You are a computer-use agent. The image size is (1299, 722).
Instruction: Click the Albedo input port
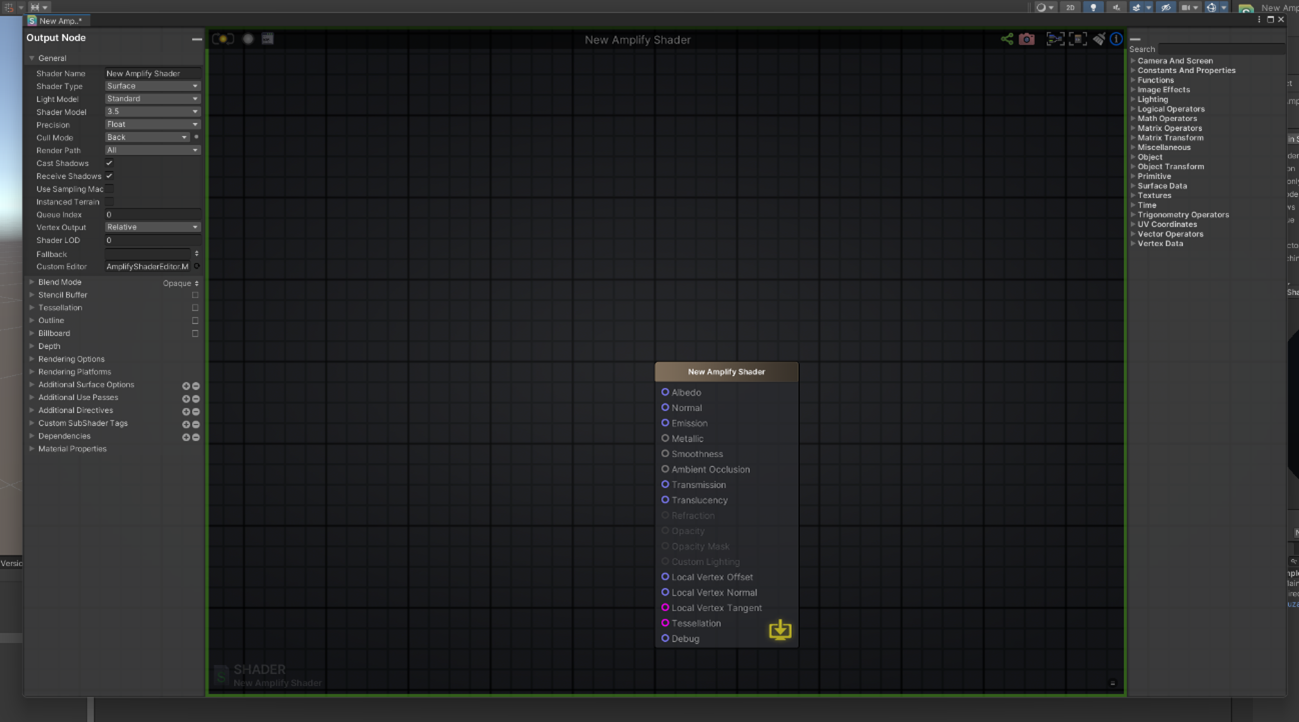tap(665, 392)
